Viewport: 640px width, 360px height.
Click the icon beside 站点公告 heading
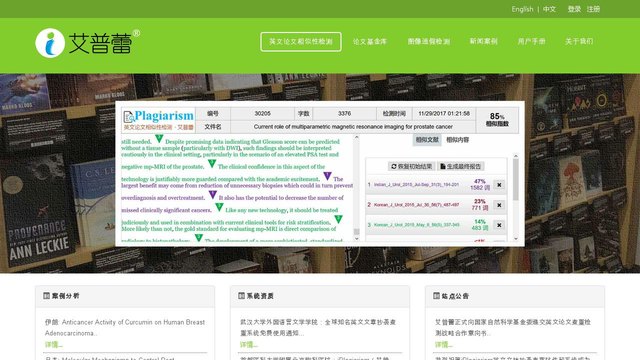pos(436,296)
